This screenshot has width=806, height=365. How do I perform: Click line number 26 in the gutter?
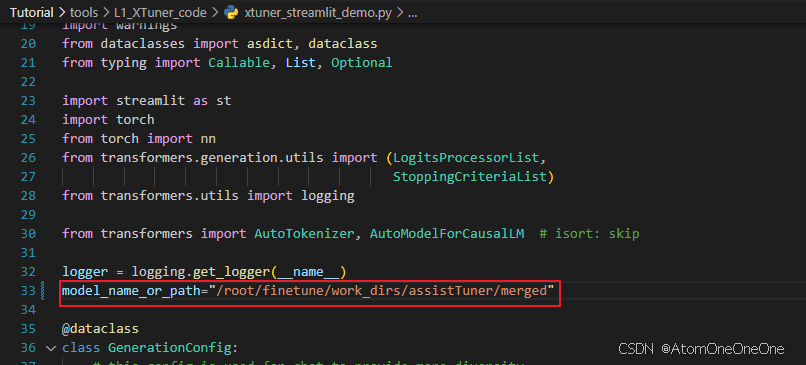click(28, 157)
